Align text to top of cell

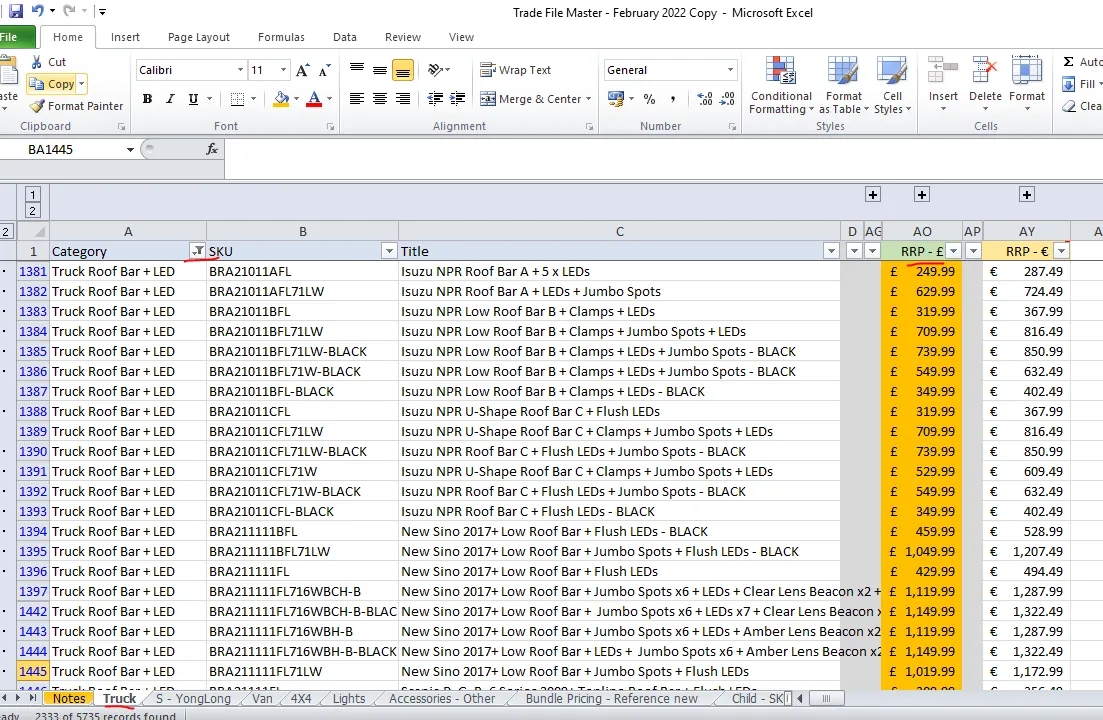pyautogui.click(x=357, y=70)
